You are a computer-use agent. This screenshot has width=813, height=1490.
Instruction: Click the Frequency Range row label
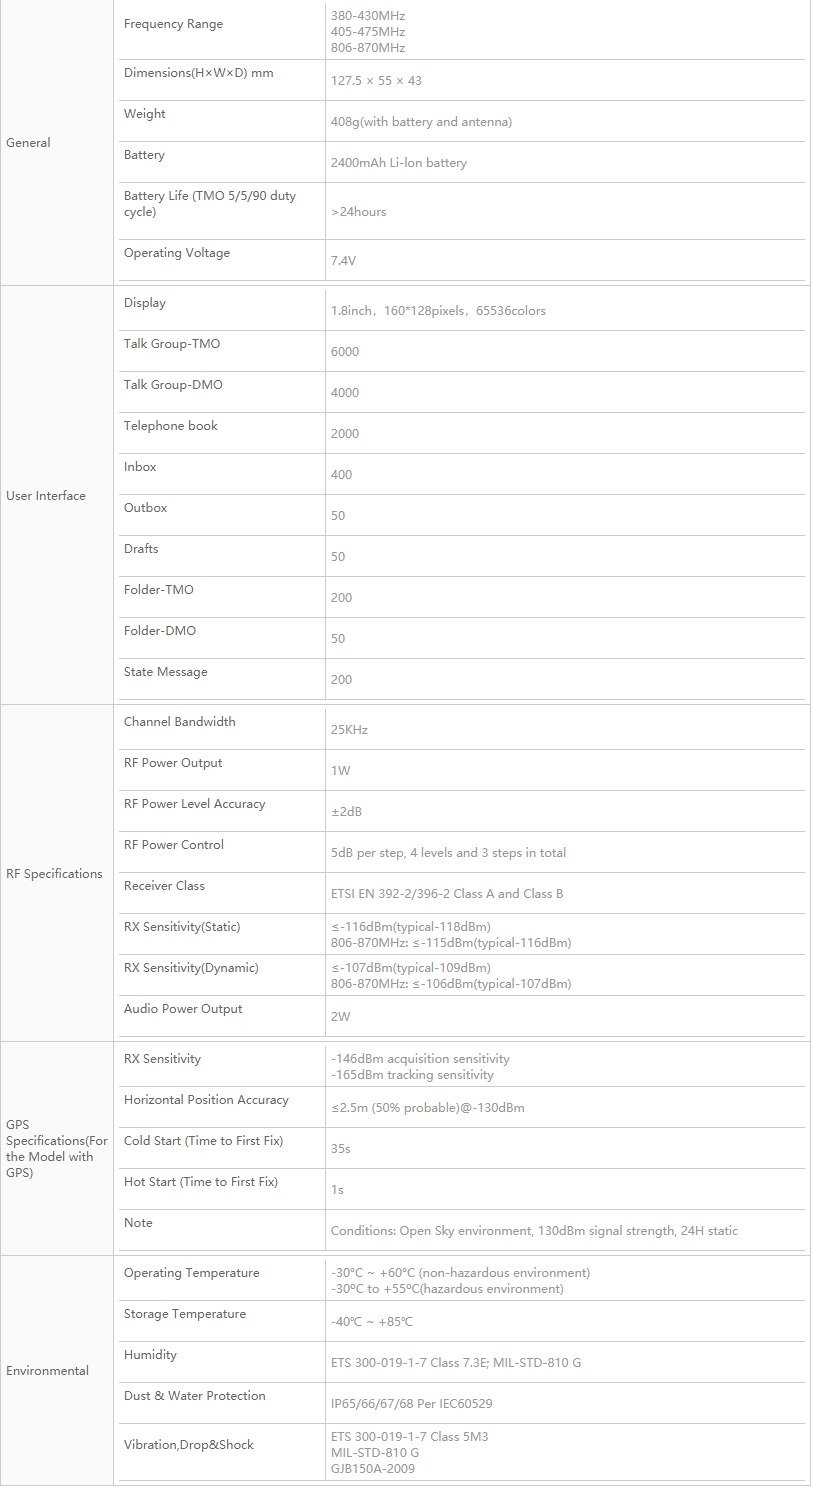(x=173, y=24)
